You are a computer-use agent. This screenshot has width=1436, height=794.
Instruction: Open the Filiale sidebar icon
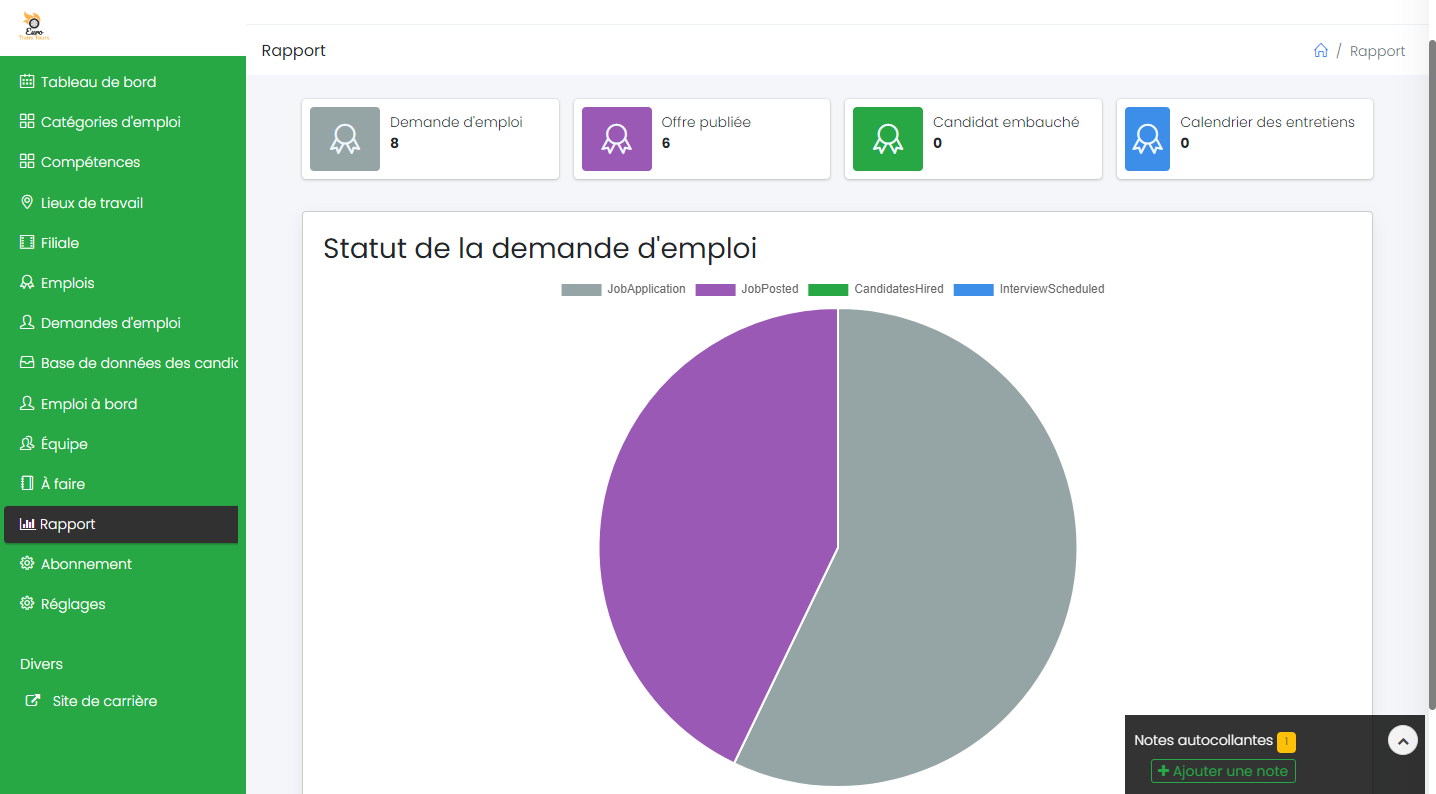(27, 242)
